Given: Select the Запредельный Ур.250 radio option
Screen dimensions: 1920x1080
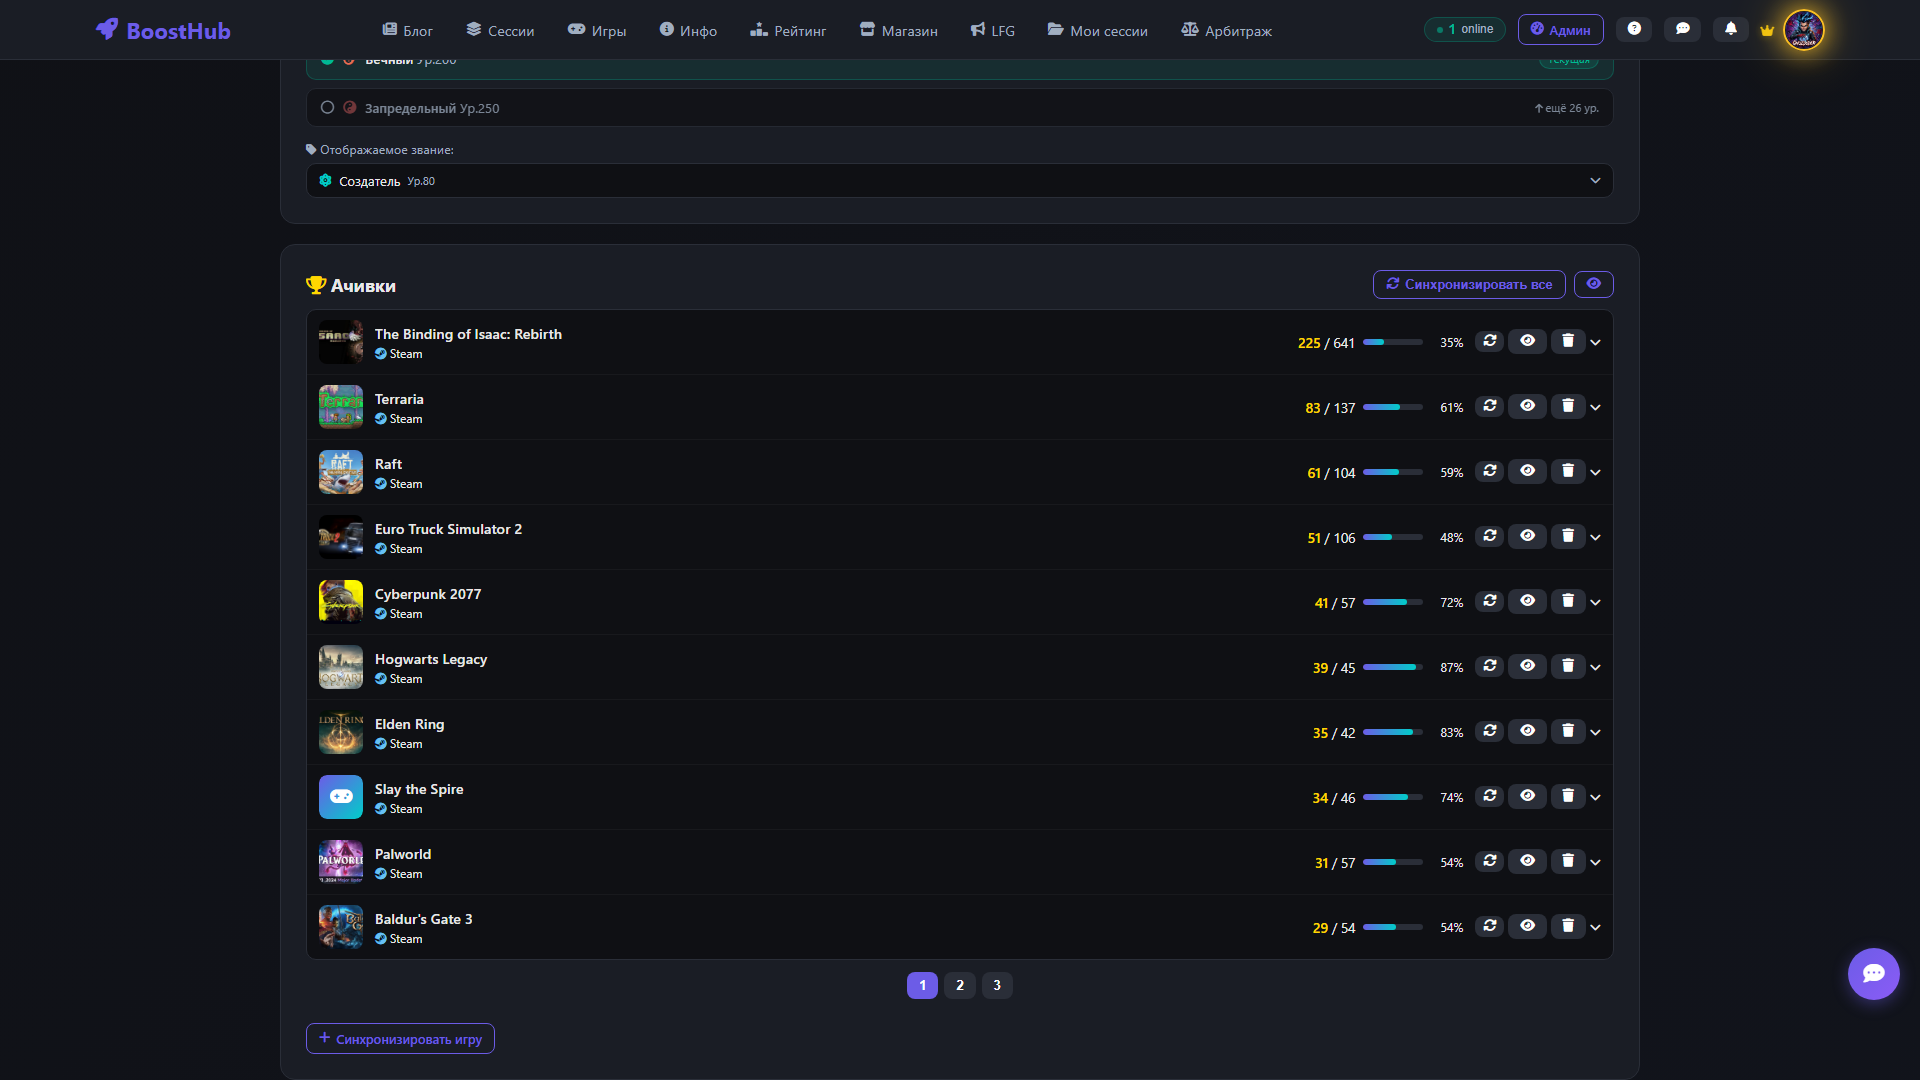Looking at the screenshot, I should [327, 108].
